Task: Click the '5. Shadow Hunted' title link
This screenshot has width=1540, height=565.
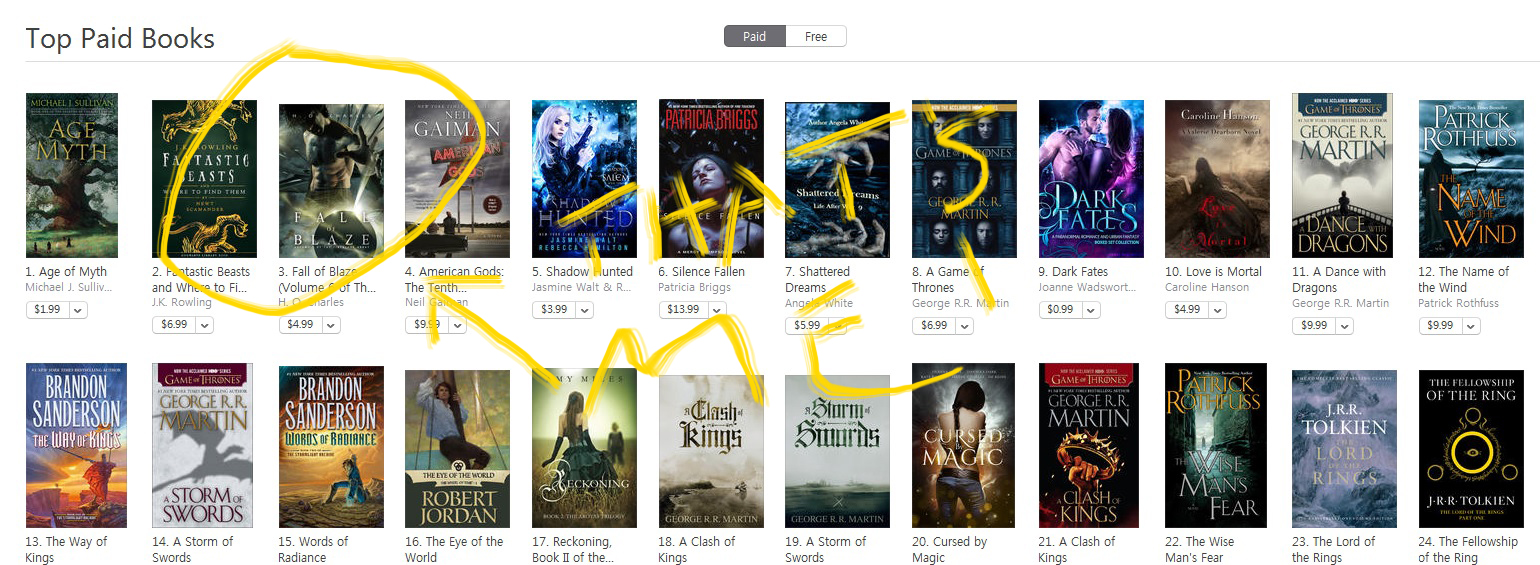Action: point(582,272)
